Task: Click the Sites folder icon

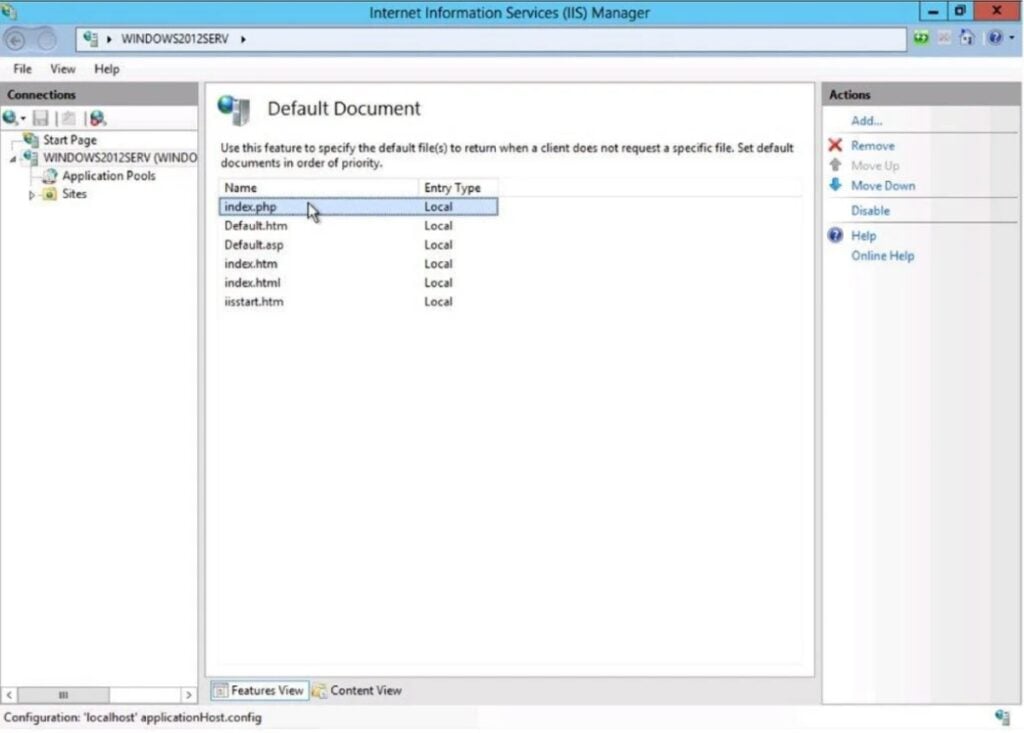Action: tap(49, 194)
